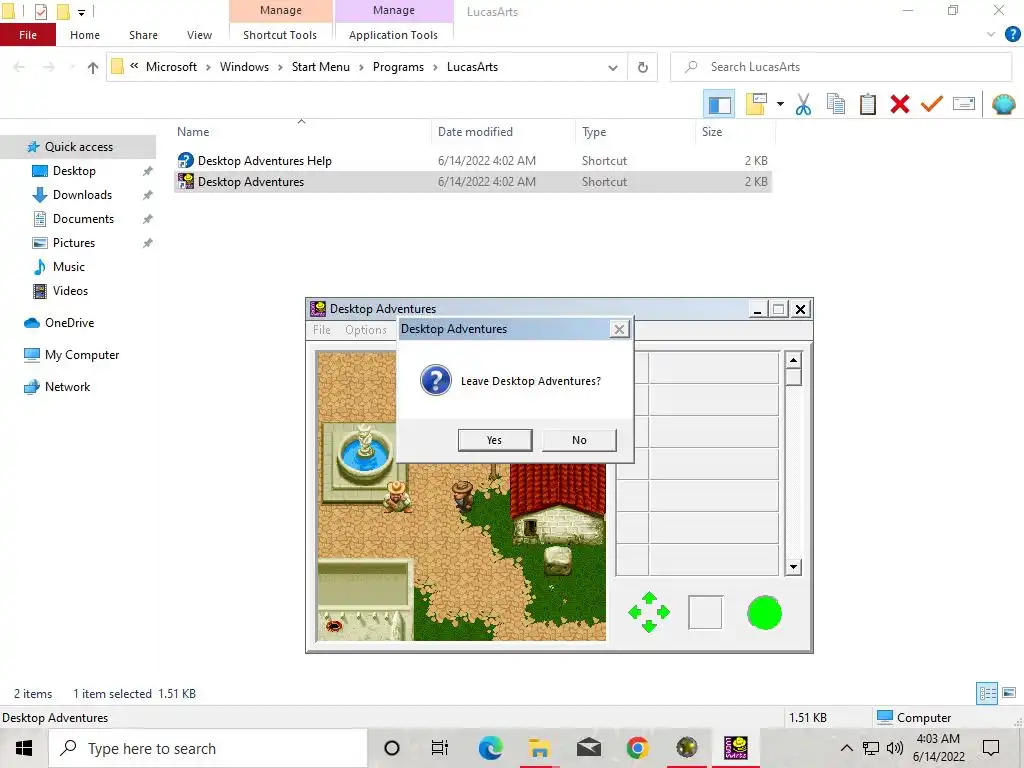Click the shell globe toolbar icon

click(x=1003, y=104)
